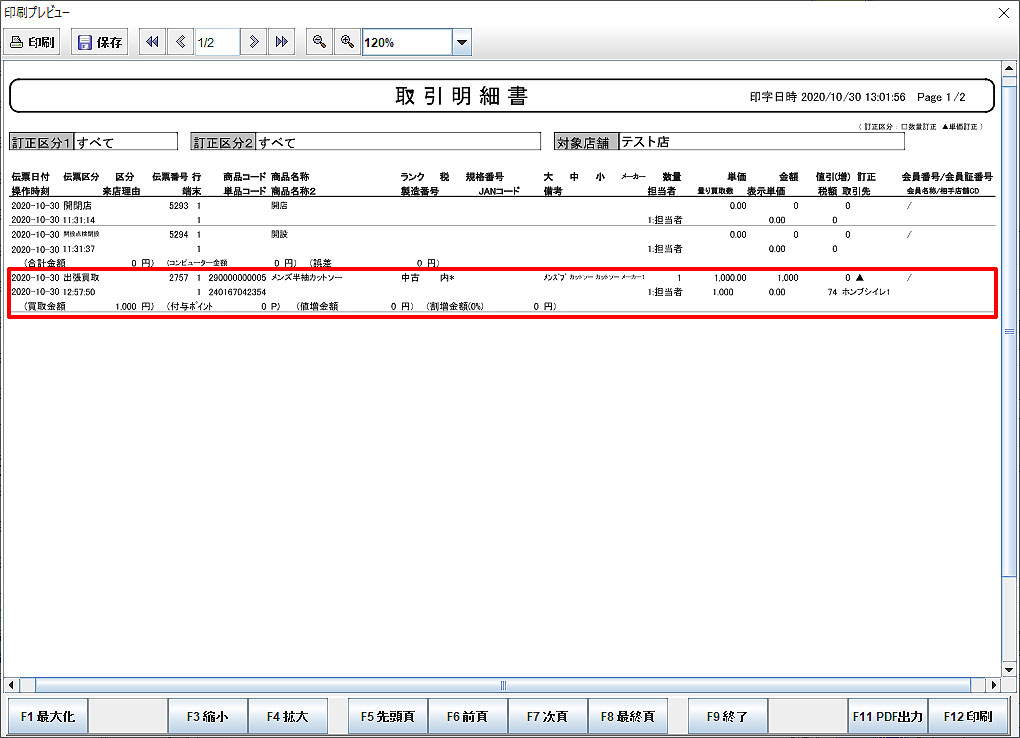
Task: Click the vertical scrollbar down arrow
Action: [x=1008, y=668]
